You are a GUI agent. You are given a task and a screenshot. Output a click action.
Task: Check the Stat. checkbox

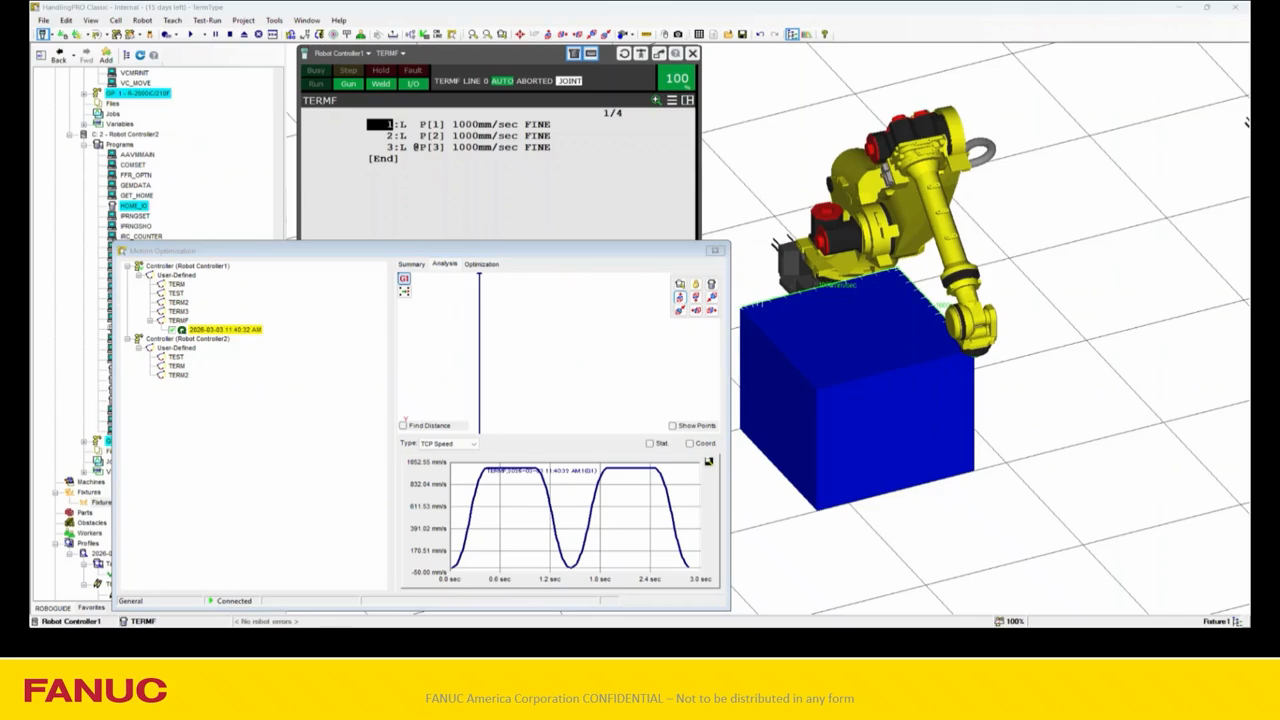[x=649, y=443]
